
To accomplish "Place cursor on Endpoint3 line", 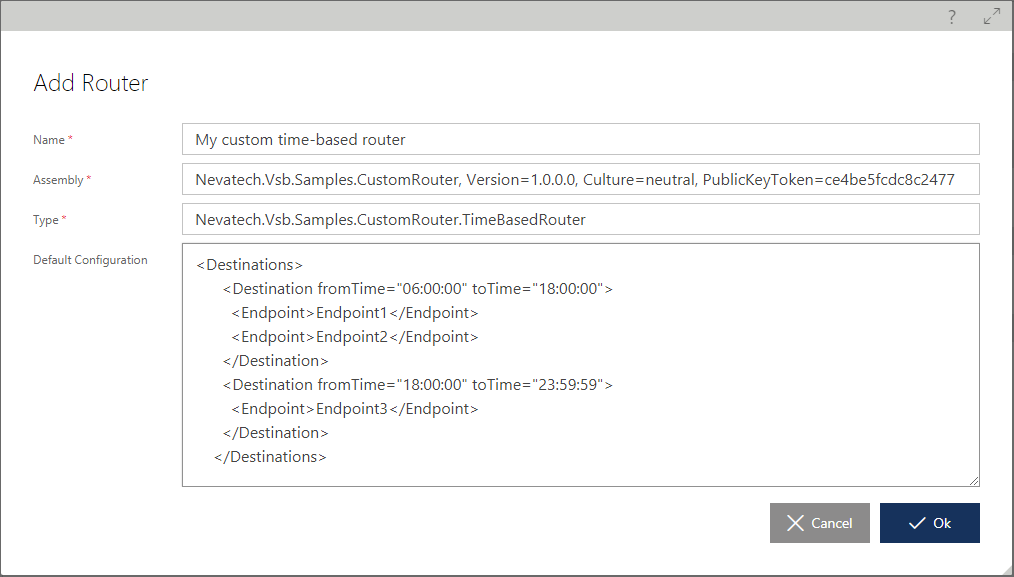I will (355, 408).
